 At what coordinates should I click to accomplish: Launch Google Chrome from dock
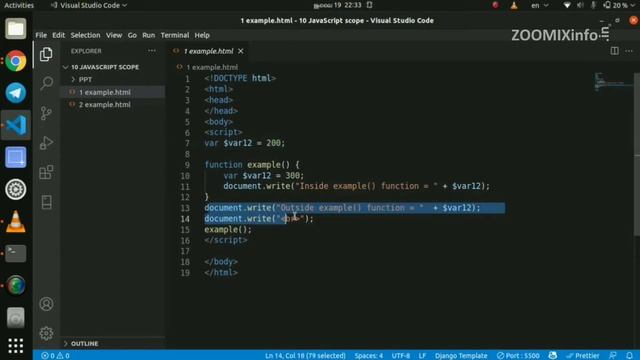16,61
